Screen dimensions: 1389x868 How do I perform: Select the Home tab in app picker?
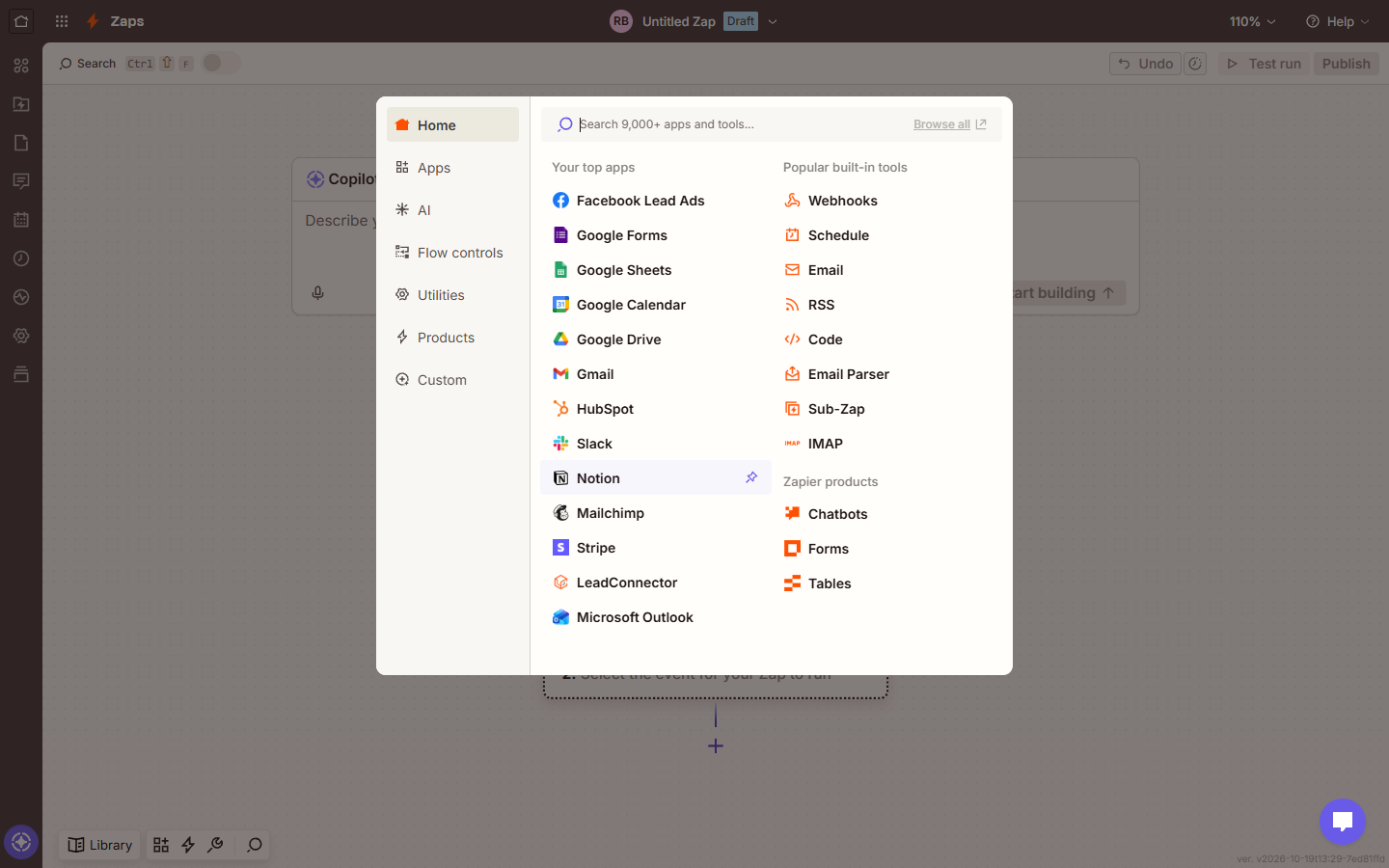pos(453,125)
